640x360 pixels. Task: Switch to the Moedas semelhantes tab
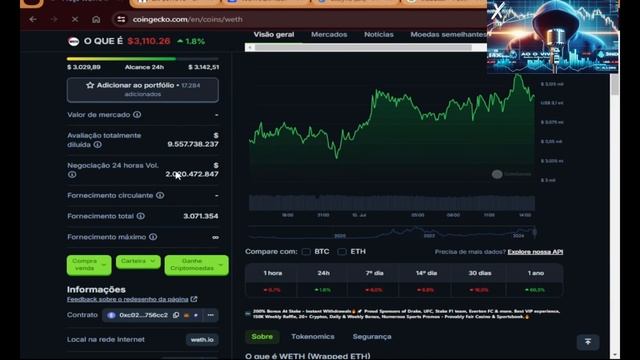[448, 35]
